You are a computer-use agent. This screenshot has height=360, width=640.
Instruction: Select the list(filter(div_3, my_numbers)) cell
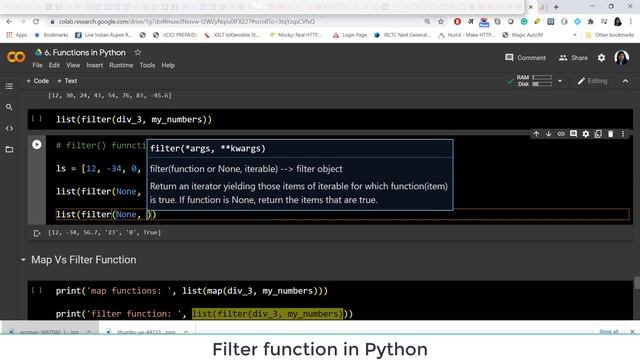[x=330, y=120]
